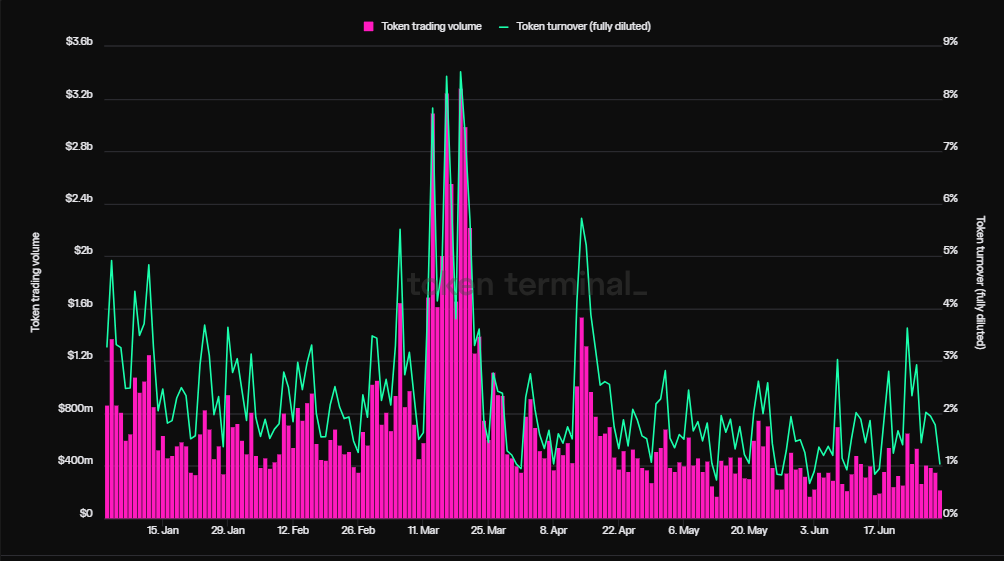Select the $1.2b left axis label

(81, 355)
